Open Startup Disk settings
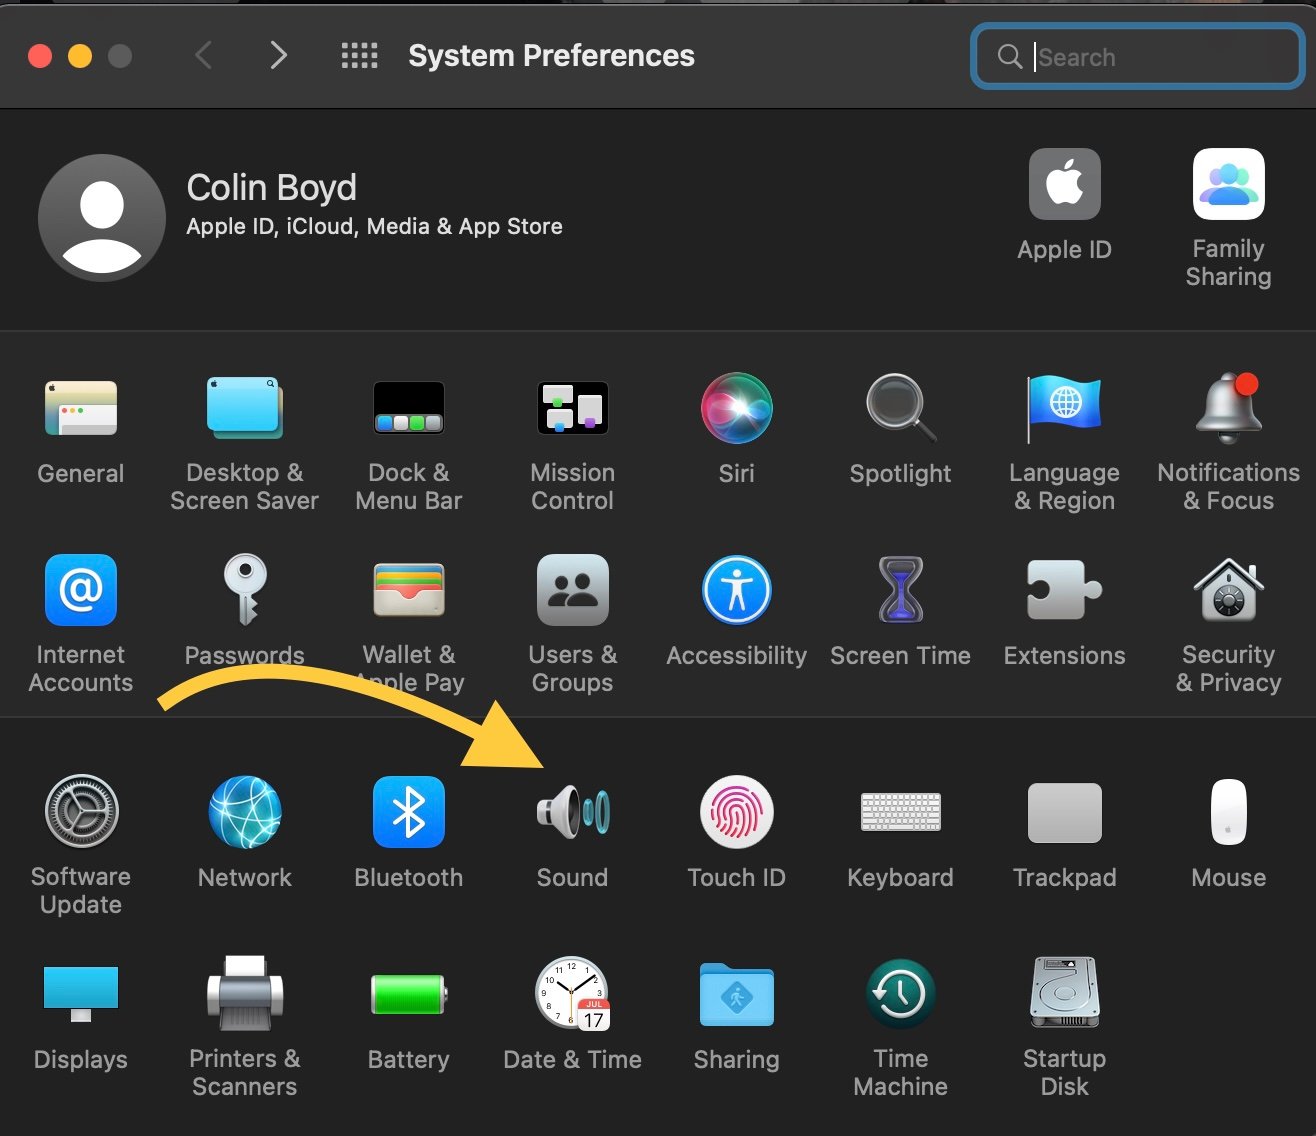1316x1136 pixels. click(x=1065, y=994)
